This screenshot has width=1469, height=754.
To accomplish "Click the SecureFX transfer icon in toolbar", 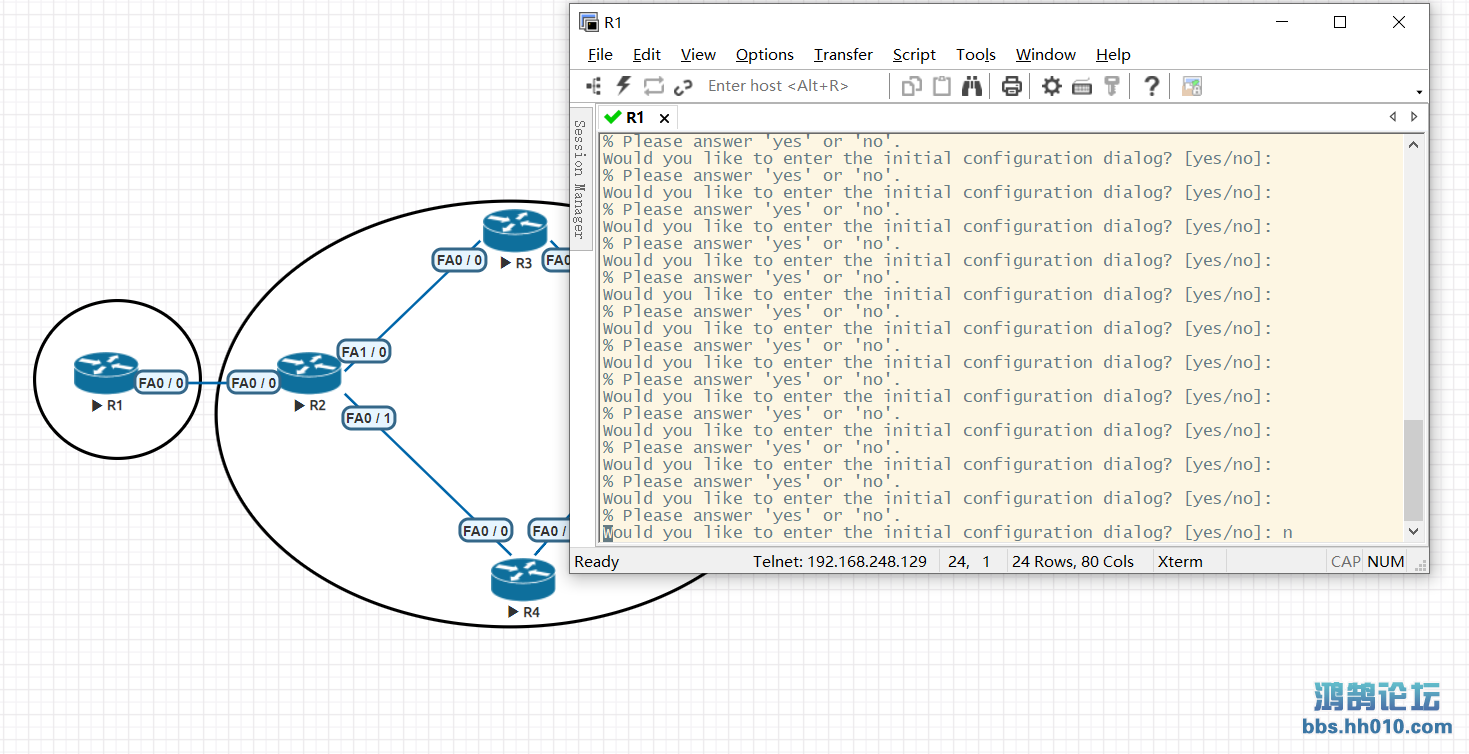I will tap(1191, 86).
